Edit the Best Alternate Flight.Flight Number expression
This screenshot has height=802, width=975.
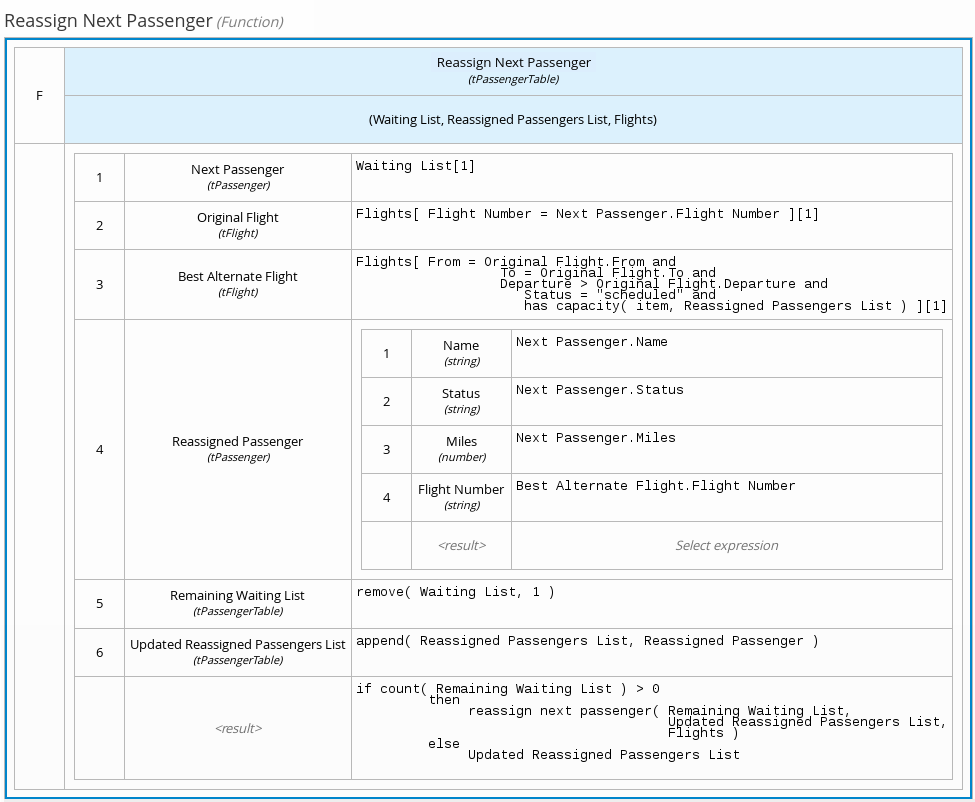click(726, 497)
